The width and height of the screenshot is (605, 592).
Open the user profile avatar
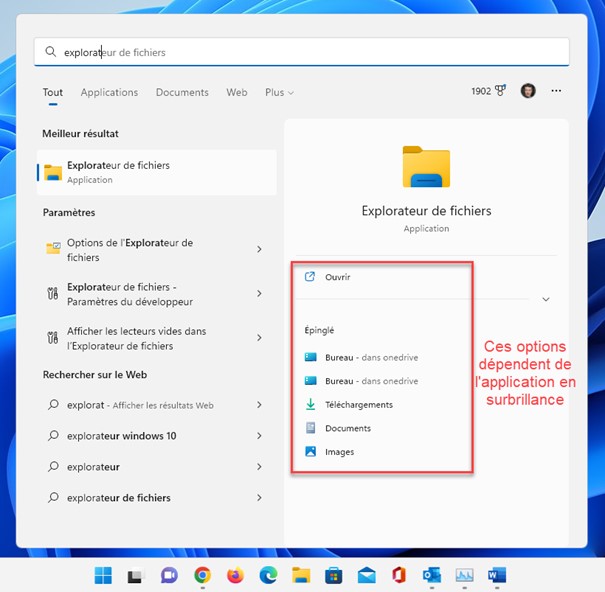click(528, 91)
